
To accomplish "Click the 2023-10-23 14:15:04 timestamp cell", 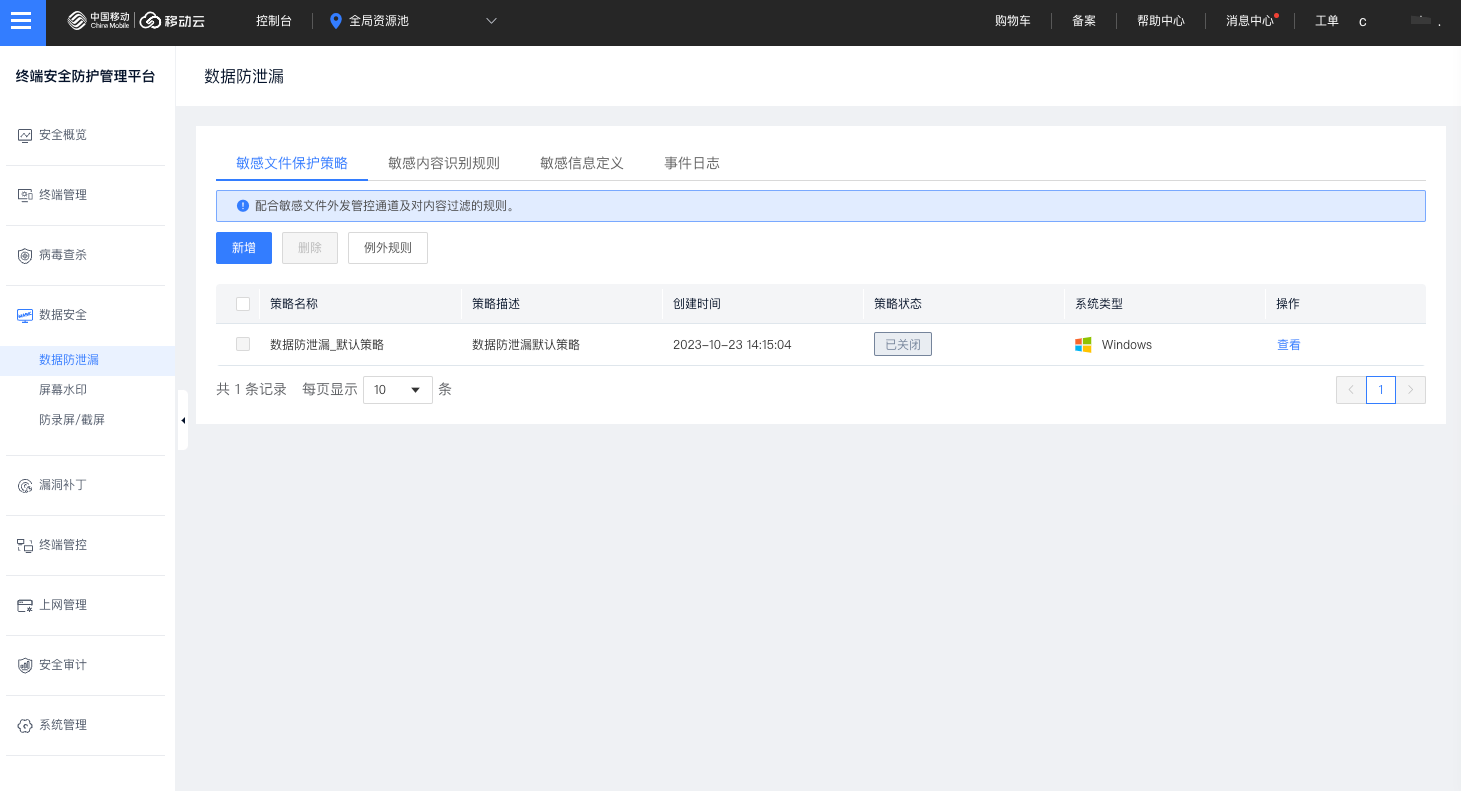I will tap(732, 345).
